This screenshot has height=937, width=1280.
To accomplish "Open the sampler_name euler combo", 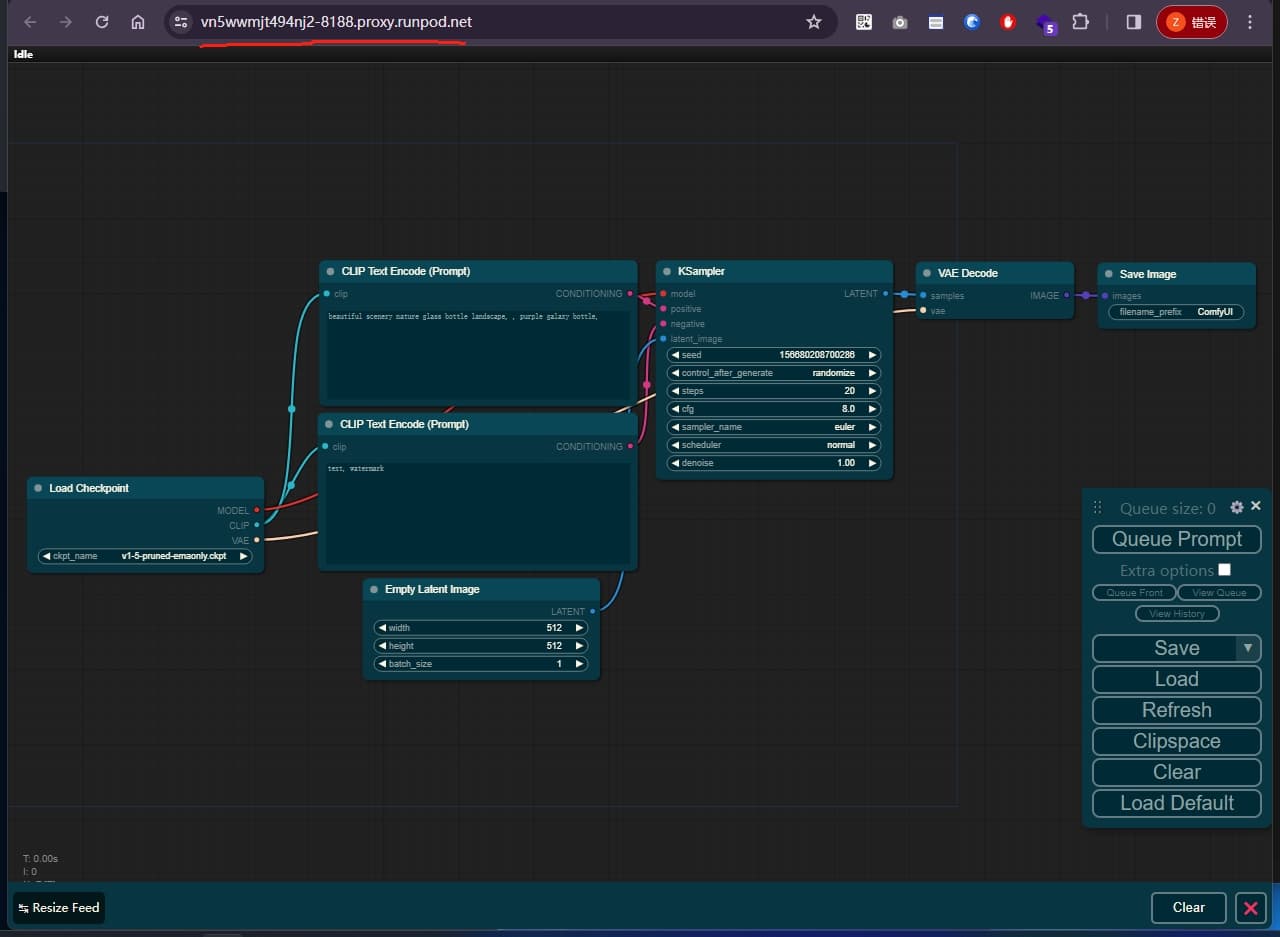I will coord(774,427).
